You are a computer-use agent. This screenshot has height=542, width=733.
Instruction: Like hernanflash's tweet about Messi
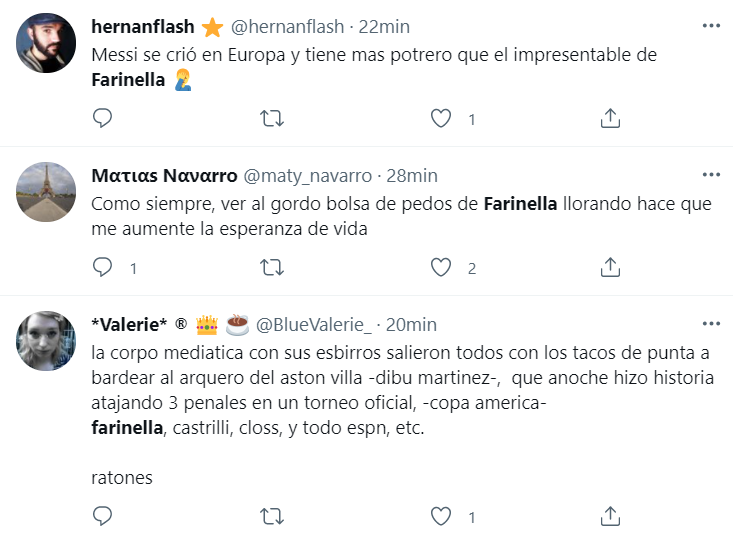point(441,119)
